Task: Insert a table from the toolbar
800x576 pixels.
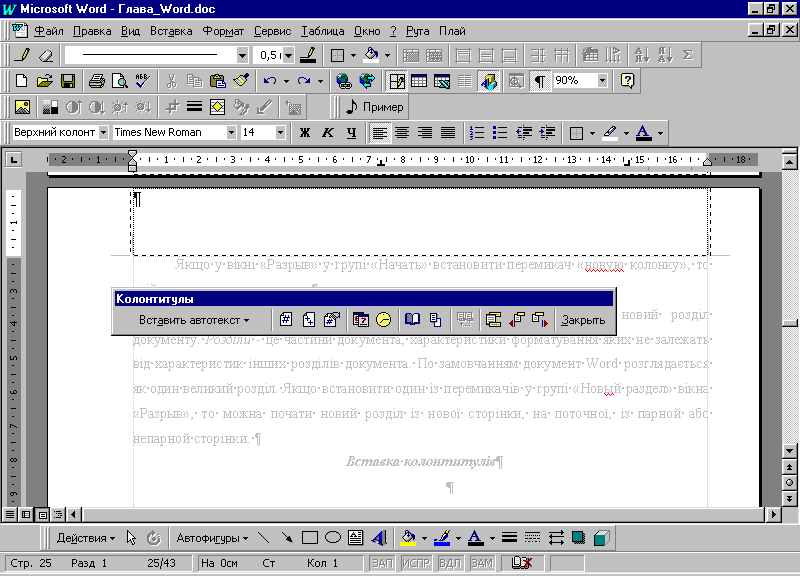Action: [419, 81]
